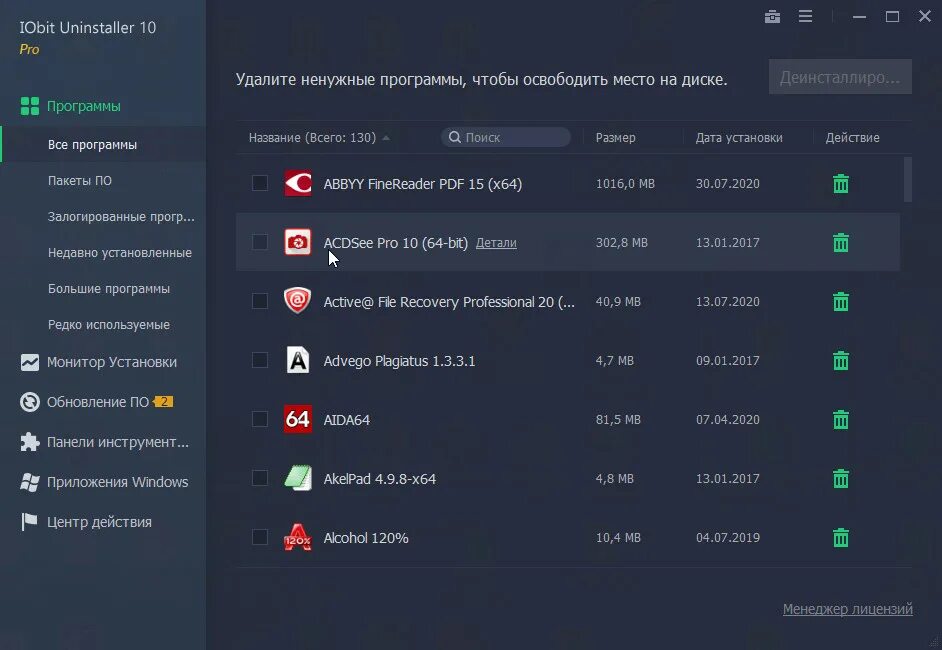Click the update count badge 2
The width and height of the screenshot is (942, 650).
pyautogui.click(x=163, y=402)
